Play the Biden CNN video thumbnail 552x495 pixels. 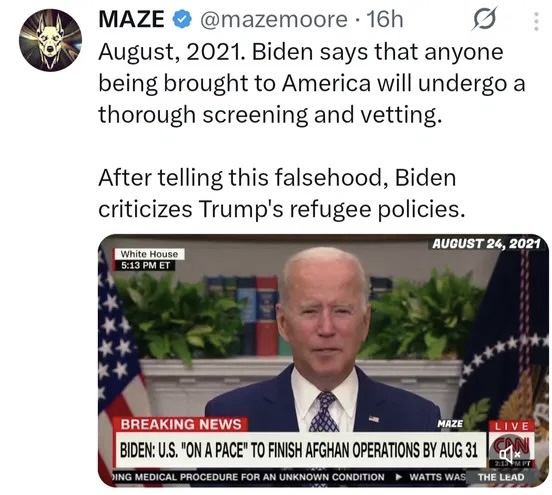point(324,360)
